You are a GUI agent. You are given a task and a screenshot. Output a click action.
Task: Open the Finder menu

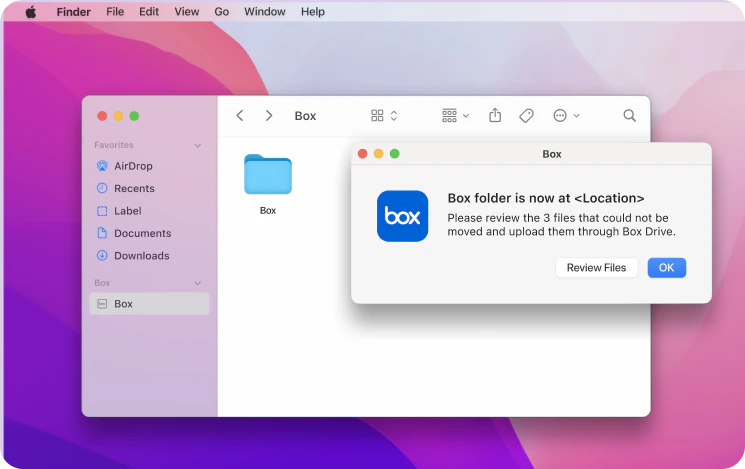pos(73,12)
